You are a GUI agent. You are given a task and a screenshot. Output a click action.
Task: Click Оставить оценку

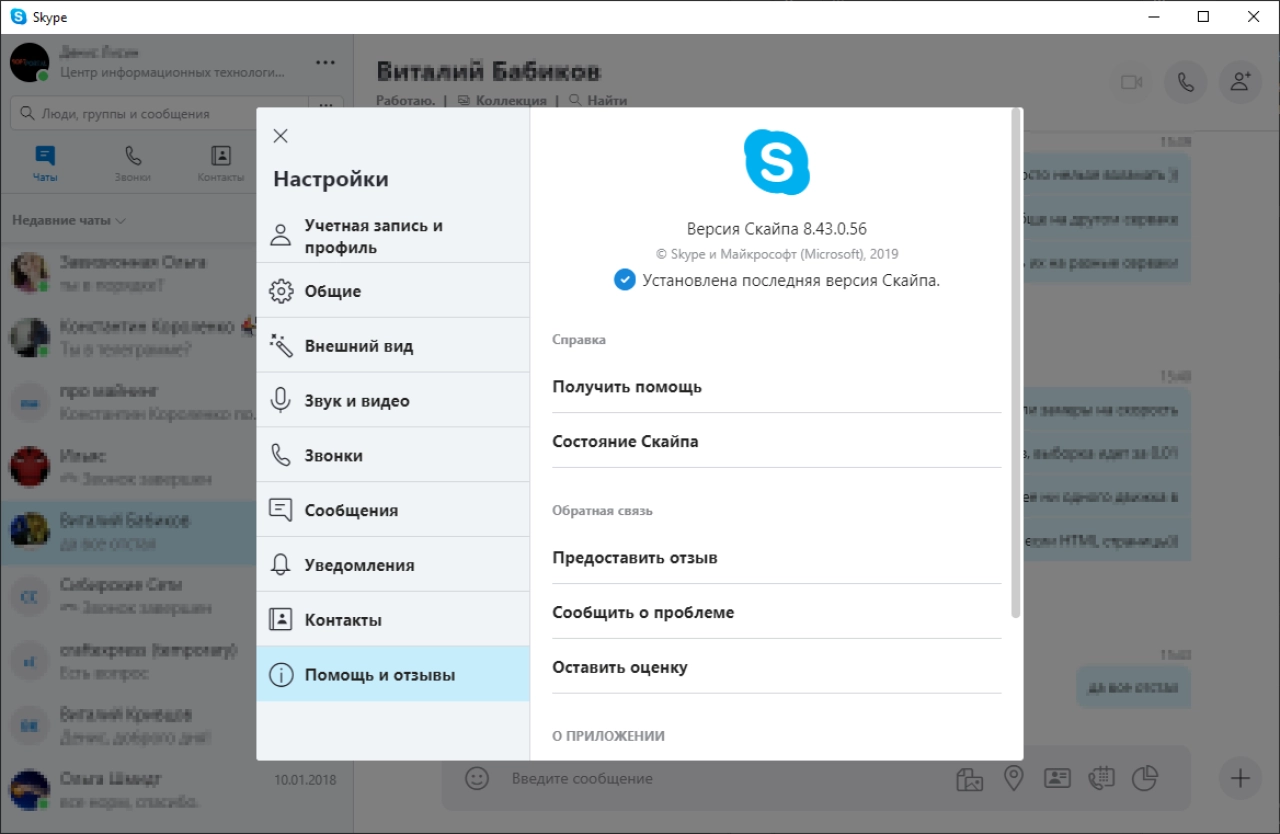[x=776, y=667]
